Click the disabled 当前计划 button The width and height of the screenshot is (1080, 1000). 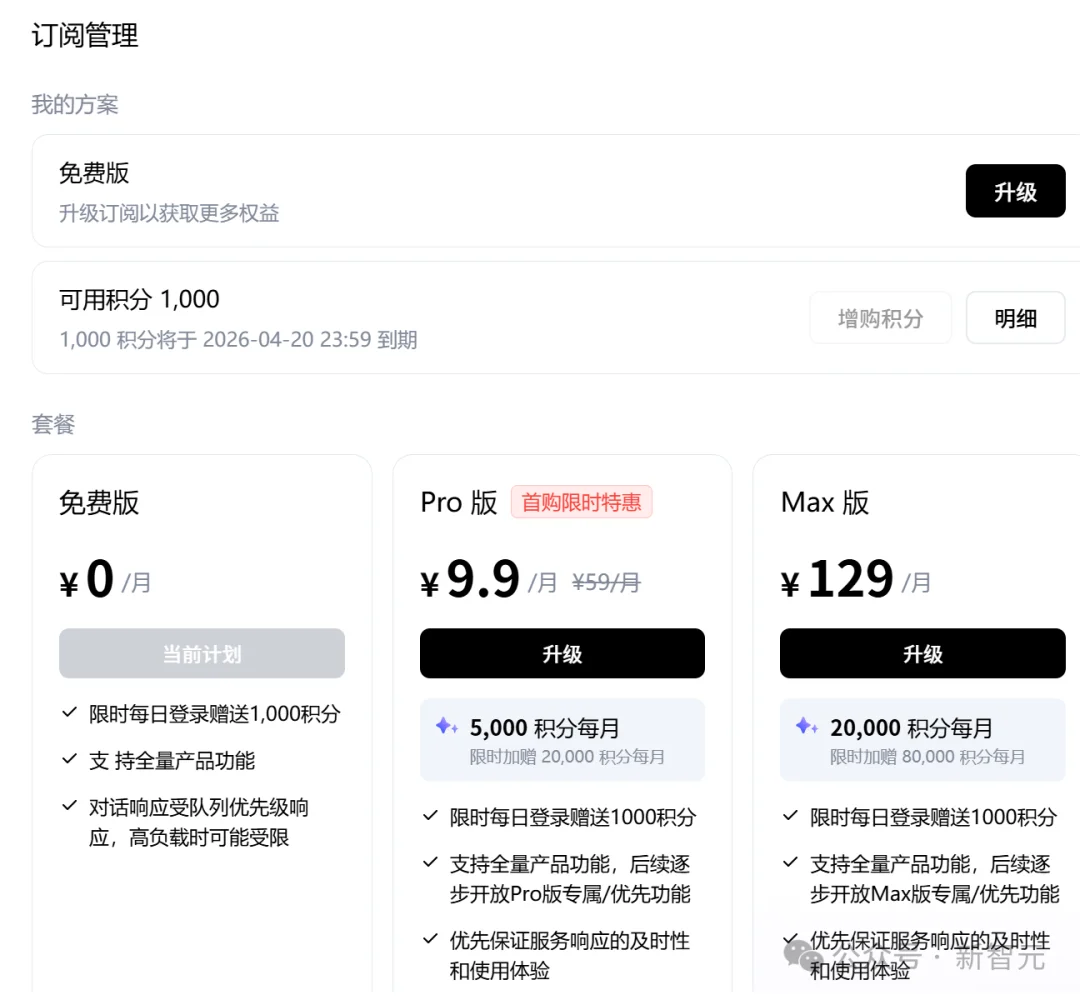(202, 653)
